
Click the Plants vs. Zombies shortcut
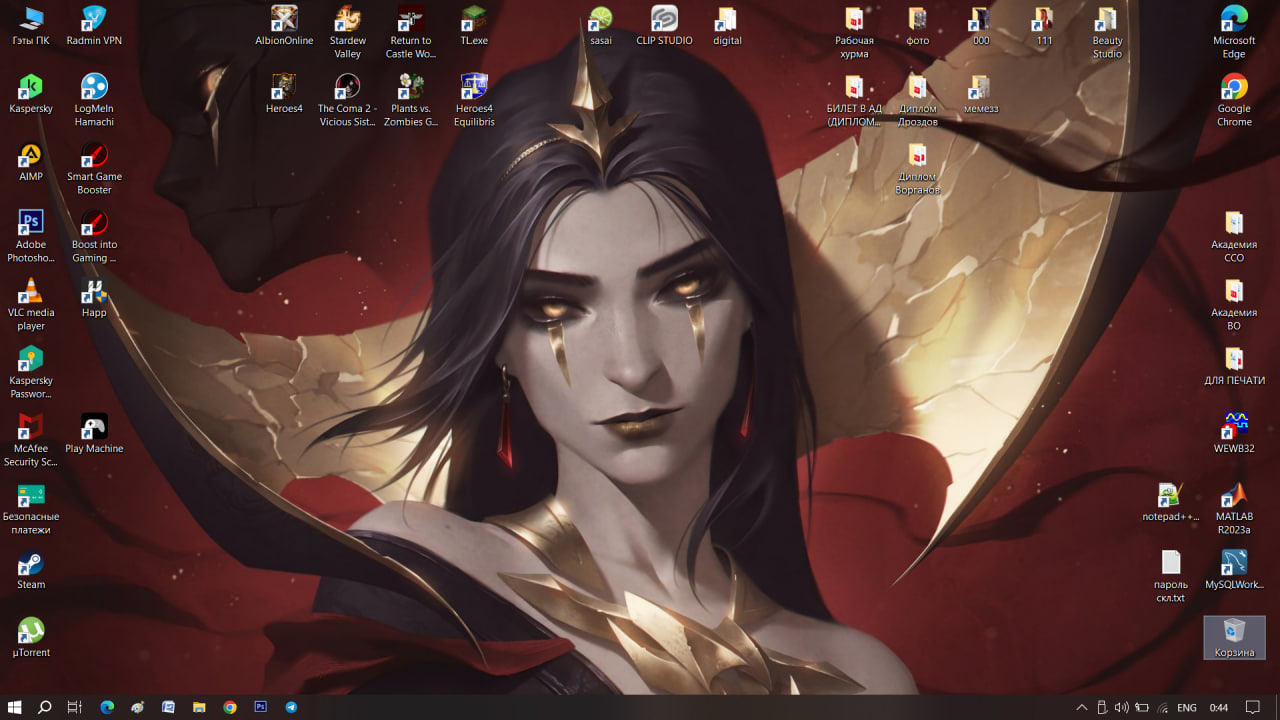(410, 89)
